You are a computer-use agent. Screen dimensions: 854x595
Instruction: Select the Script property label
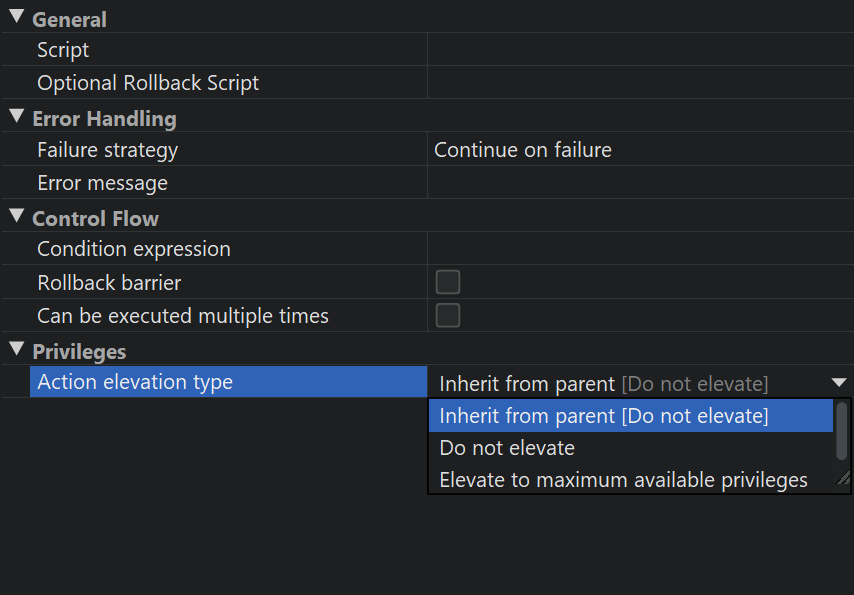(63, 50)
